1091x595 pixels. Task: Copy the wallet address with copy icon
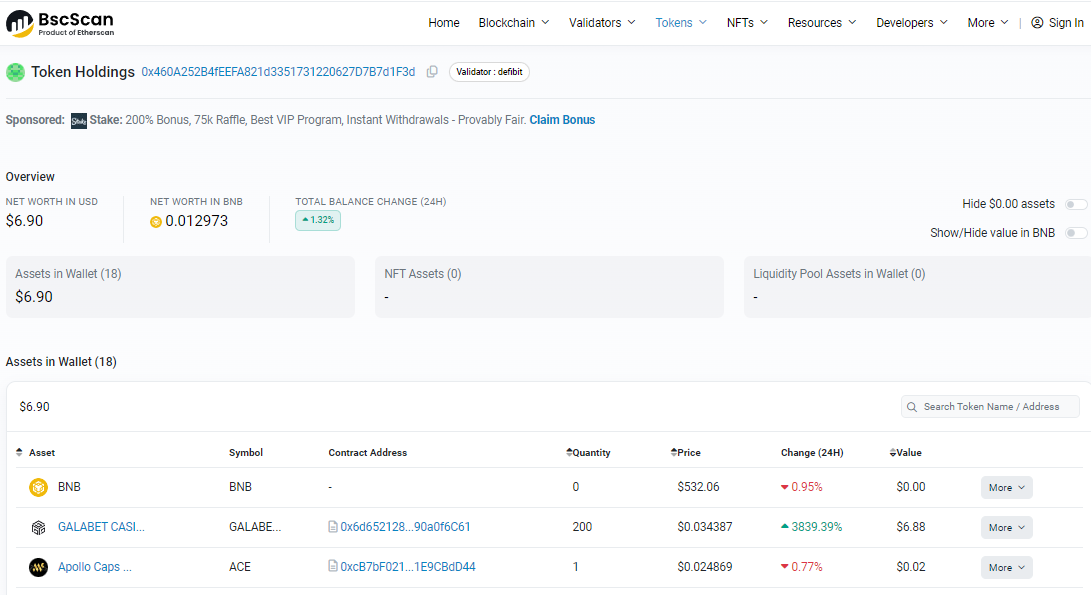click(432, 72)
